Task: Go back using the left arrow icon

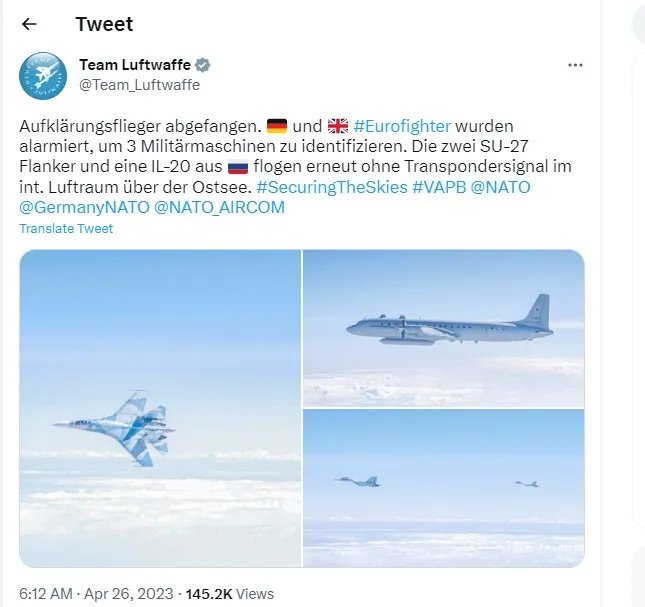Action: (x=29, y=24)
